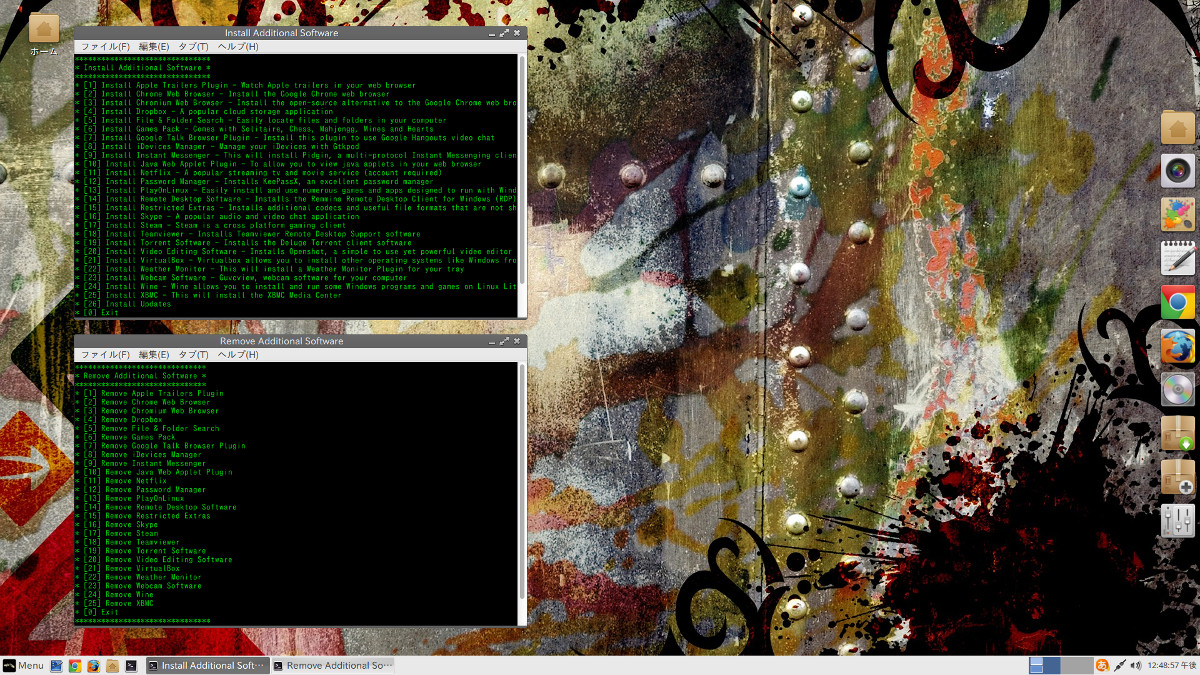Viewport: 1200px width, 675px height.
Task: Open the package icon with the plus sign
Action: point(1178,476)
